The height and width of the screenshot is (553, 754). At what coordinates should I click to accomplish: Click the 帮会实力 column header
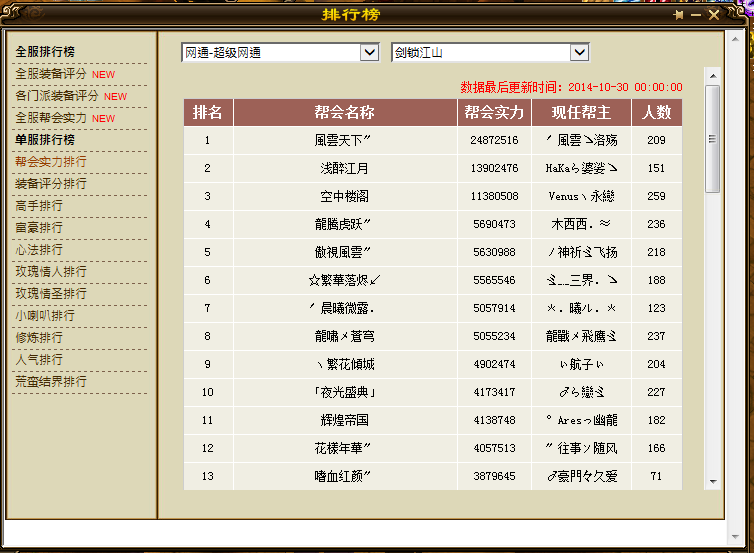pyautogui.click(x=494, y=112)
